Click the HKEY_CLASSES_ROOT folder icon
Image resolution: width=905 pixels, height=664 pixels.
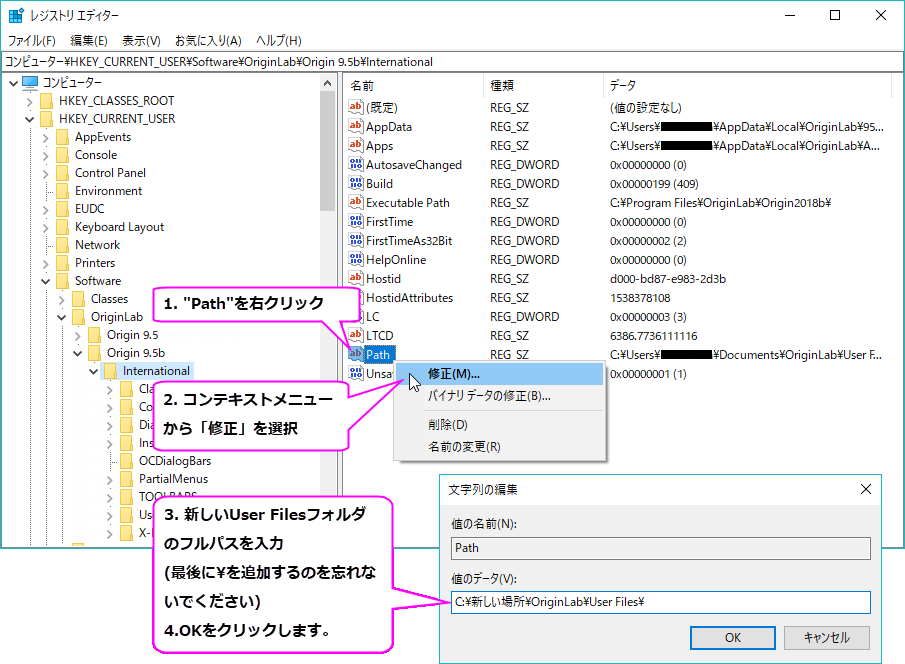47,101
